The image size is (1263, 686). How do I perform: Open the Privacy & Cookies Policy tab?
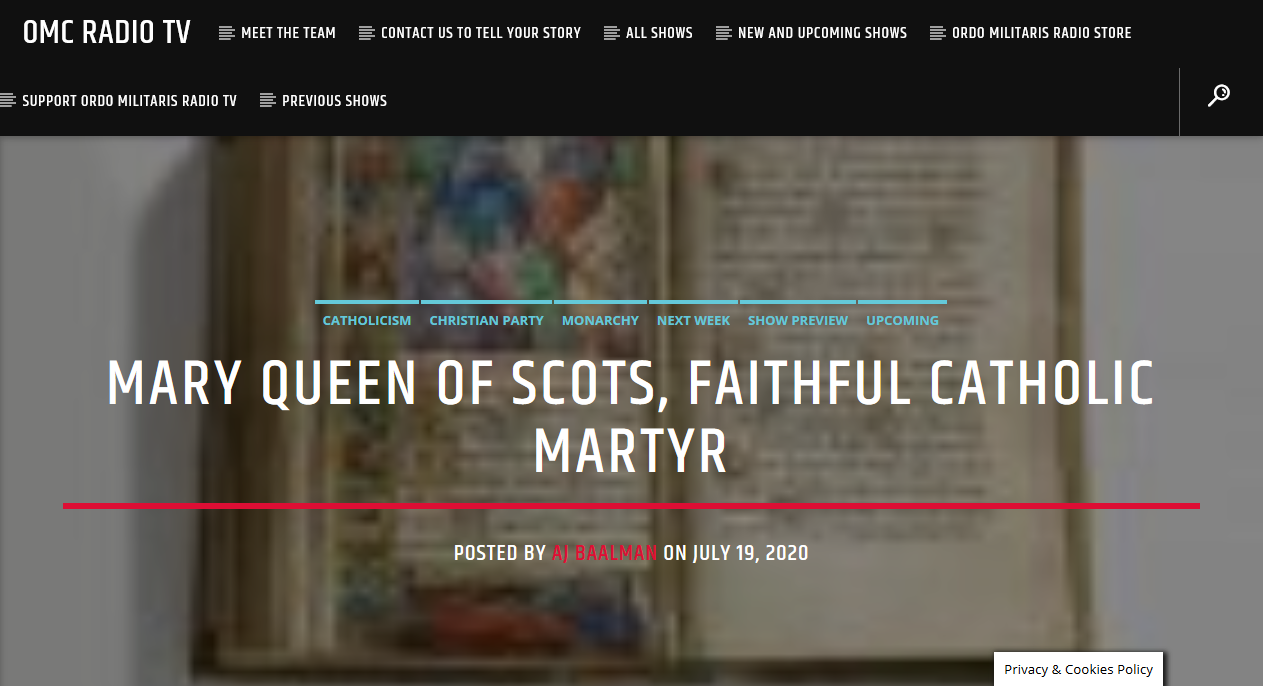point(1079,670)
